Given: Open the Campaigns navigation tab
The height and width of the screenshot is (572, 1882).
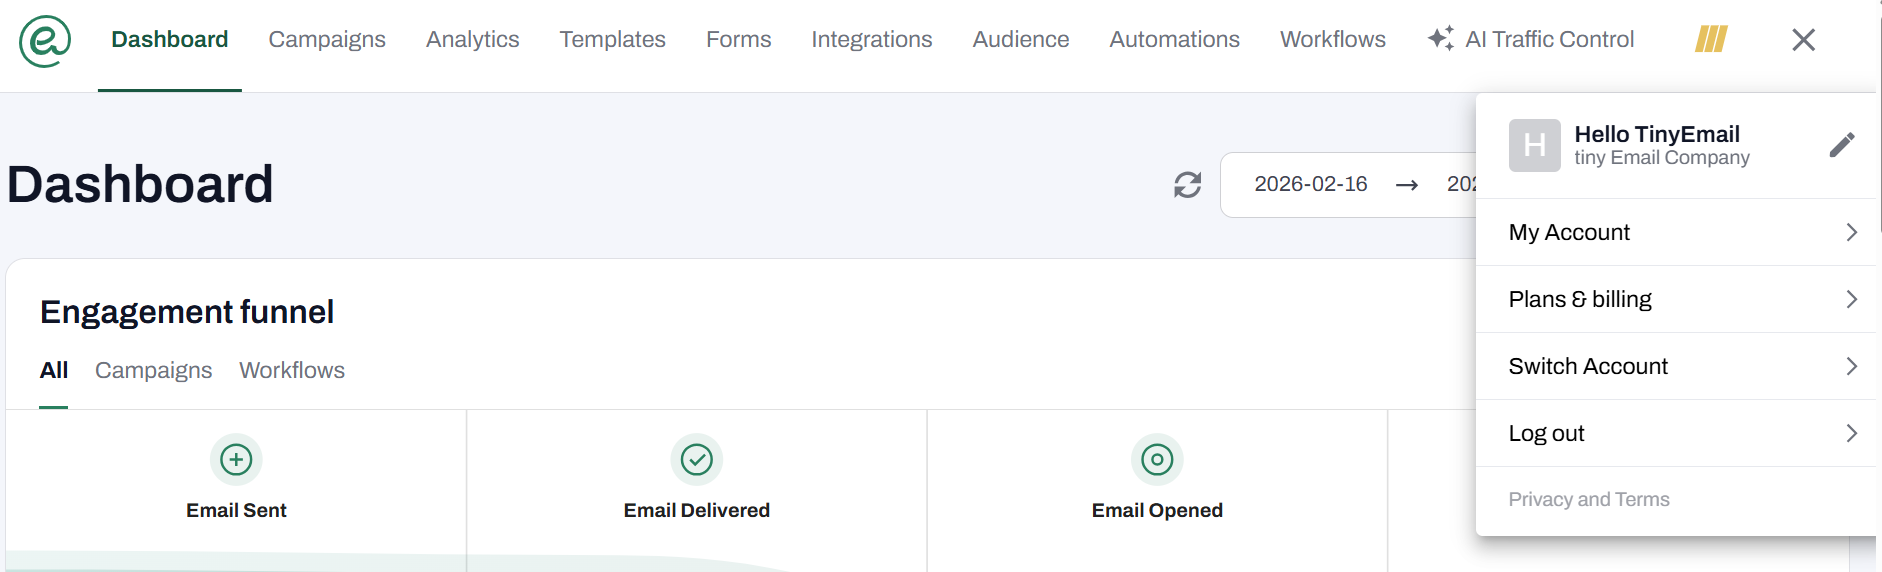Looking at the screenshot, I should pyautogui.click(x=327, y=40).
